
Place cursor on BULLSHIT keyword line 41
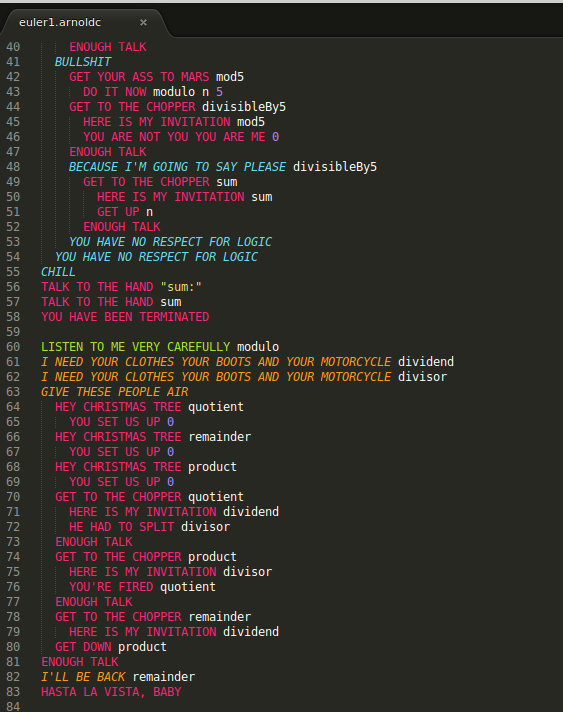click(83, 62)
